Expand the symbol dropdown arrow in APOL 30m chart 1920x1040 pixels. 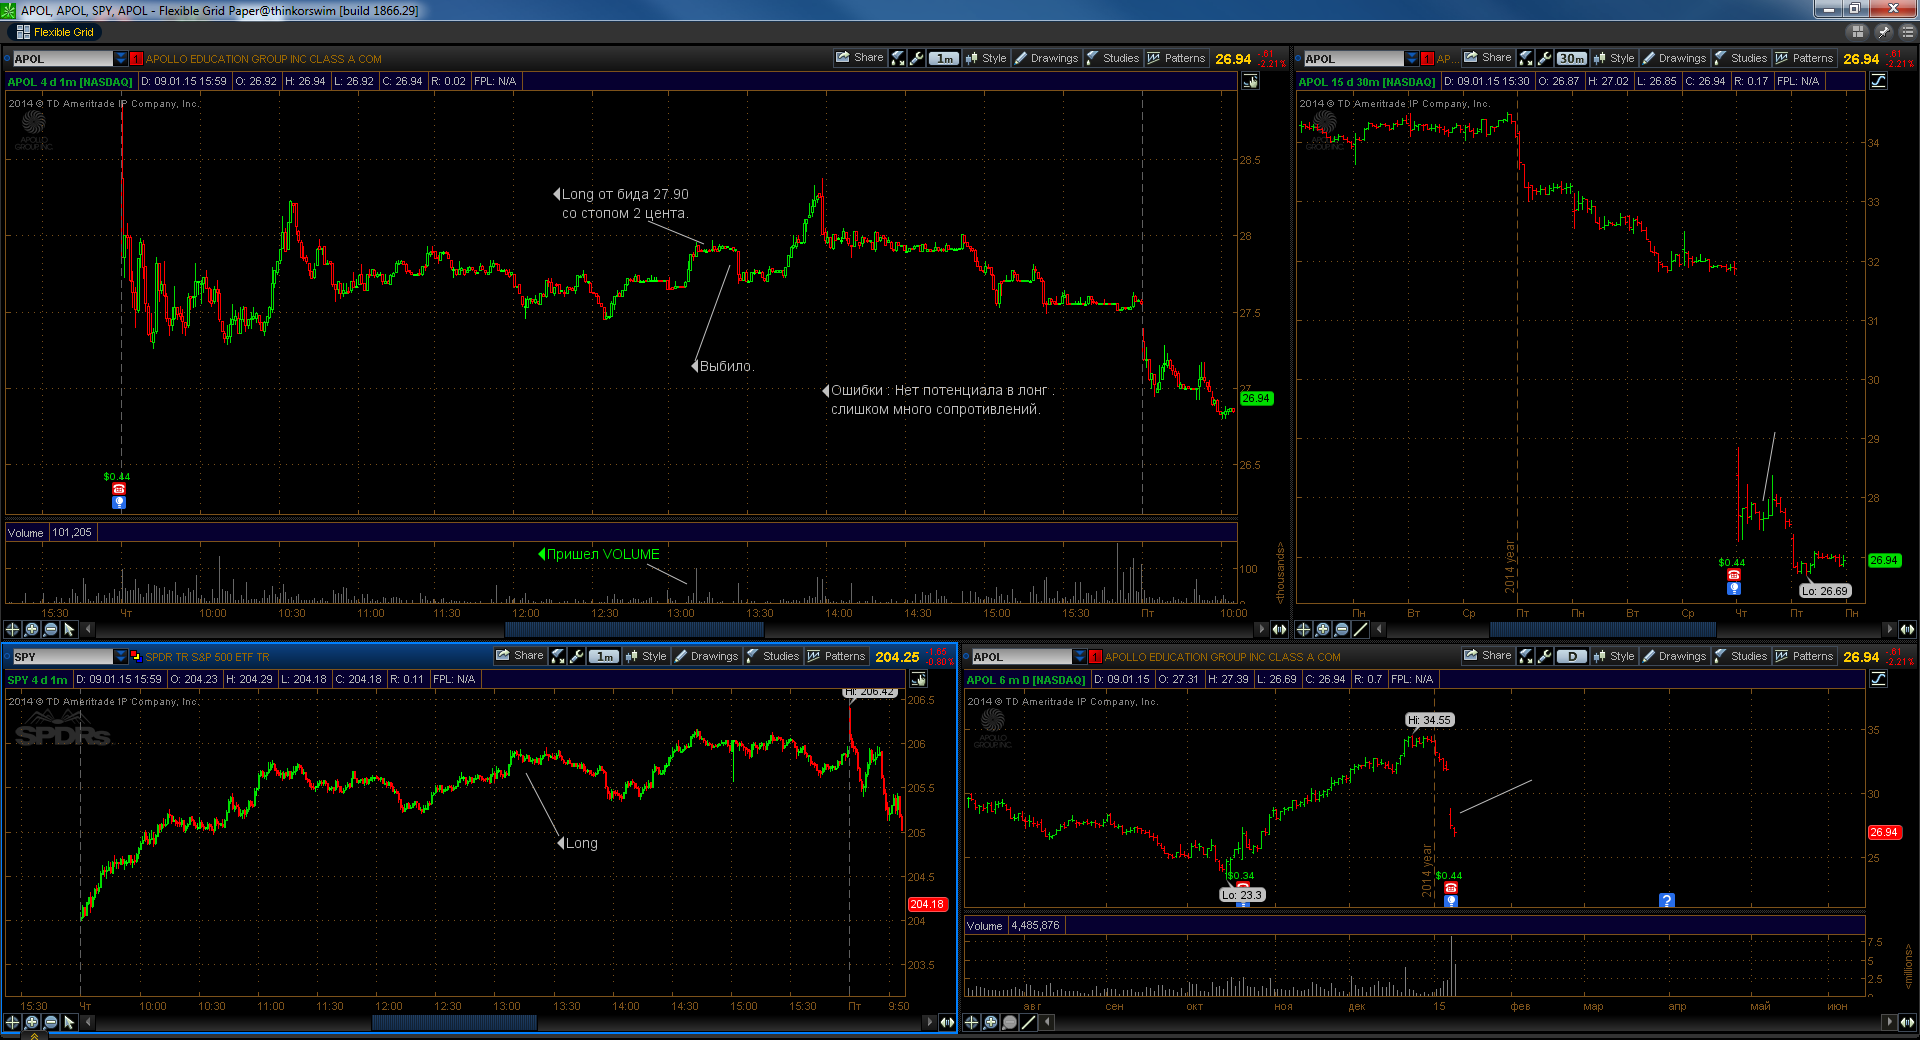point(1412,58)
